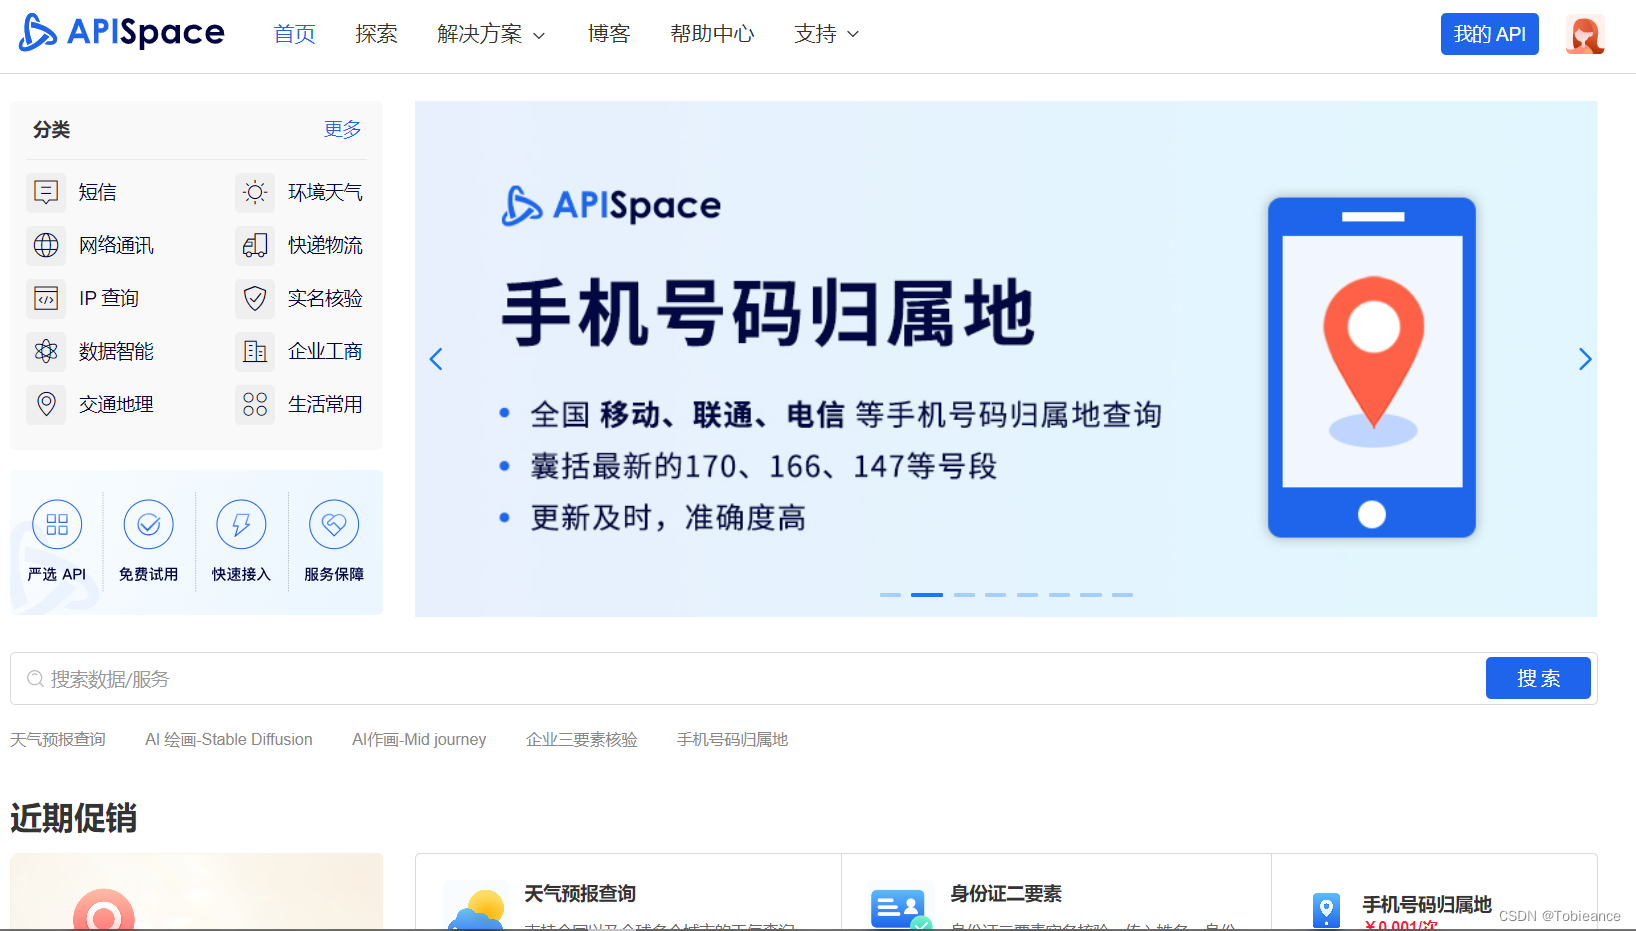Click the weather icon for 天气预报查询

tap(475, 908)
